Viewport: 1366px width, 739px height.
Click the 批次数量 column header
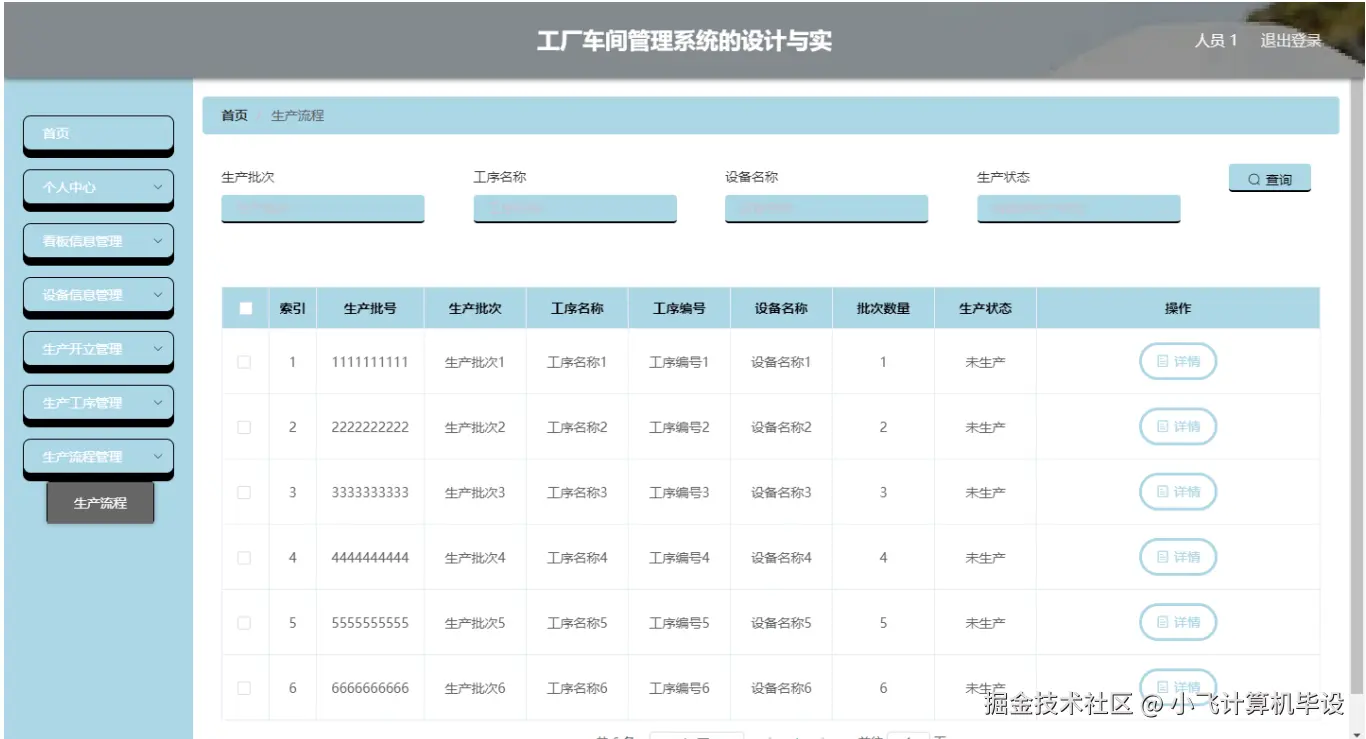point(883,308)
